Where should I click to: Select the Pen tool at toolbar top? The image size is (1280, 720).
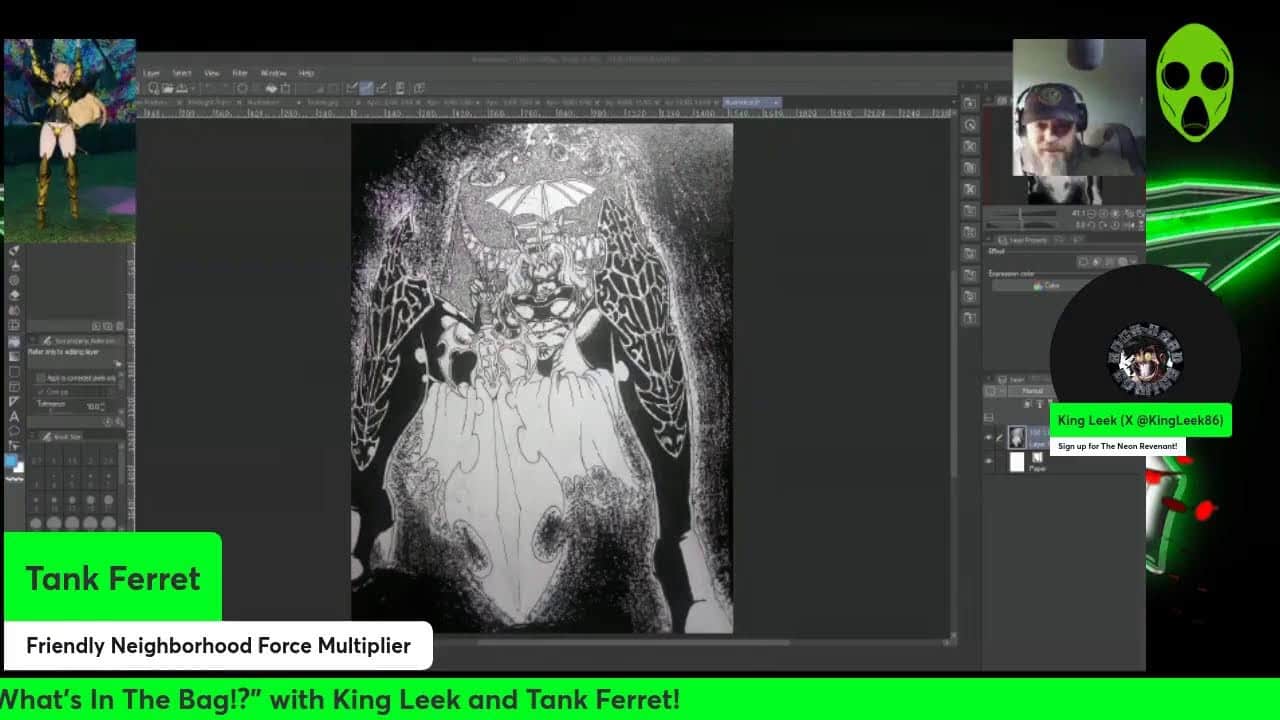[x=14, y=250]
